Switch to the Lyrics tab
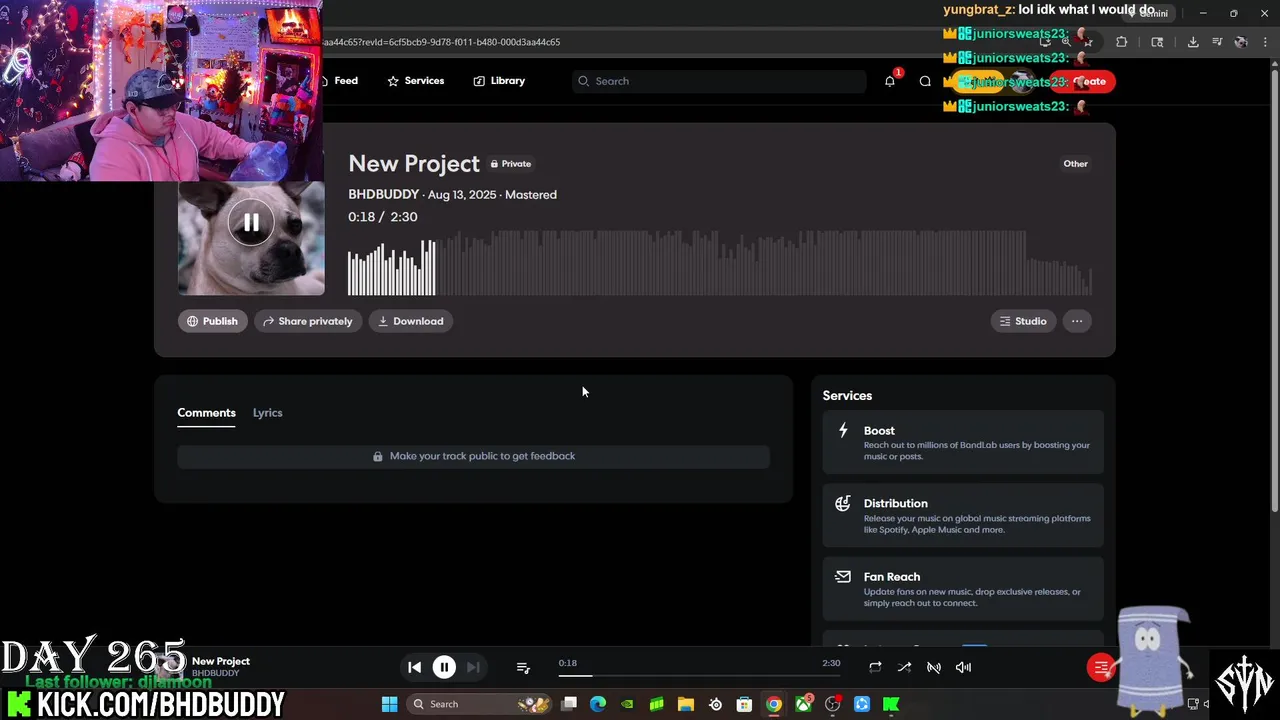Viewport: 1280px width, 720px height. [x=267, y=413]
